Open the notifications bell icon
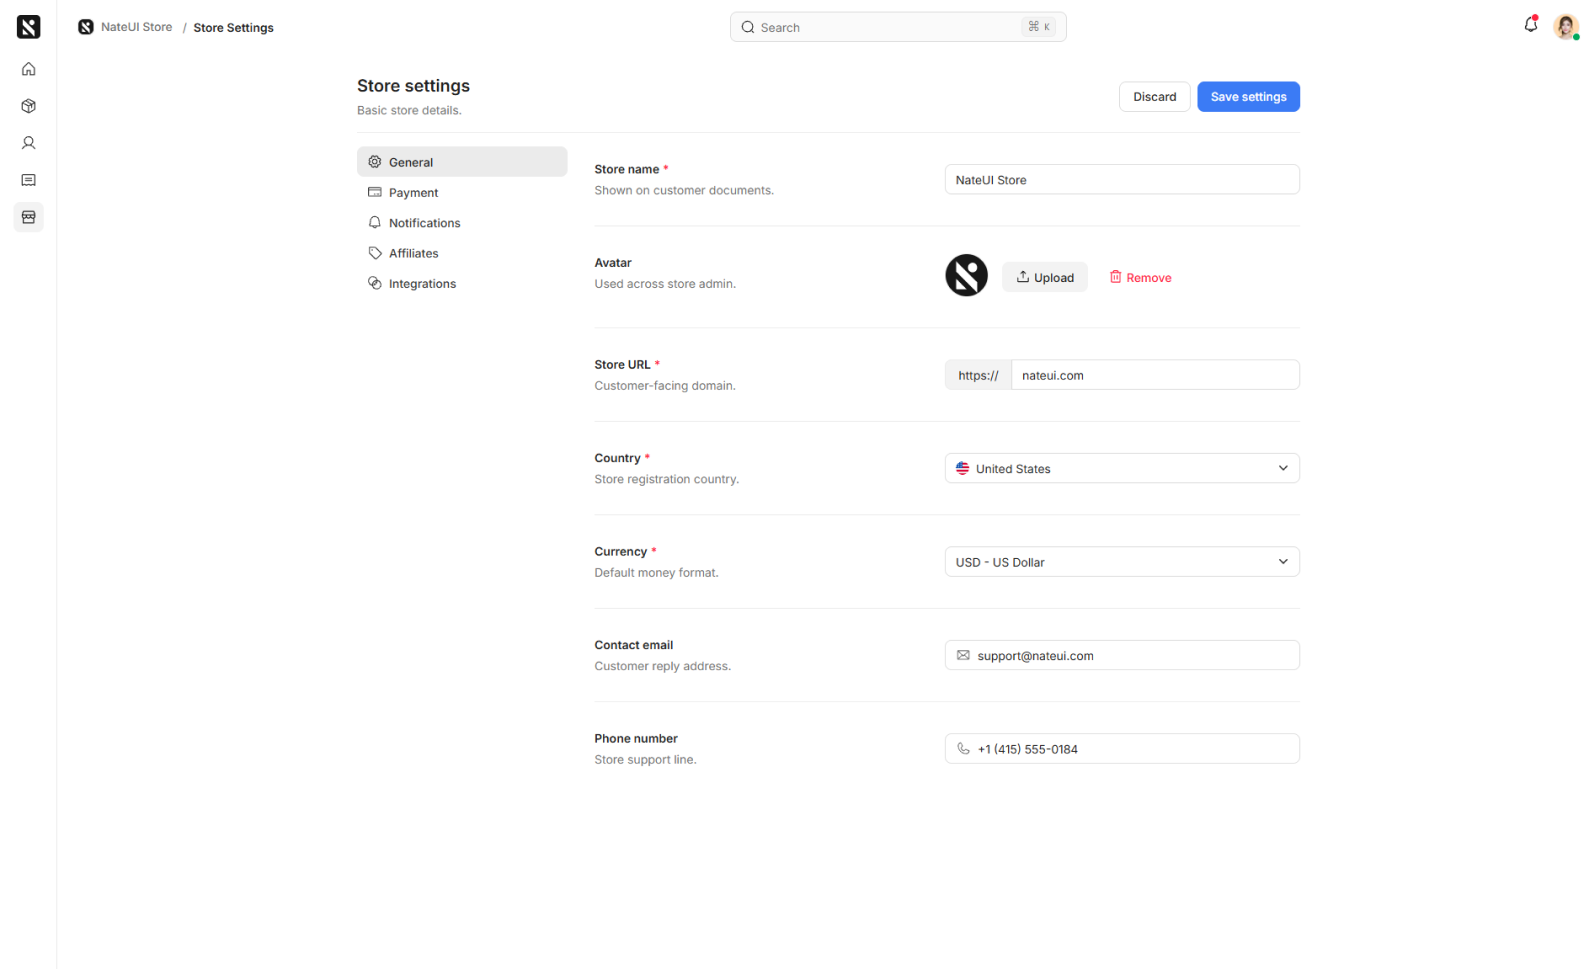Viewport: 1584px width, 969px height. [1531, 25]
